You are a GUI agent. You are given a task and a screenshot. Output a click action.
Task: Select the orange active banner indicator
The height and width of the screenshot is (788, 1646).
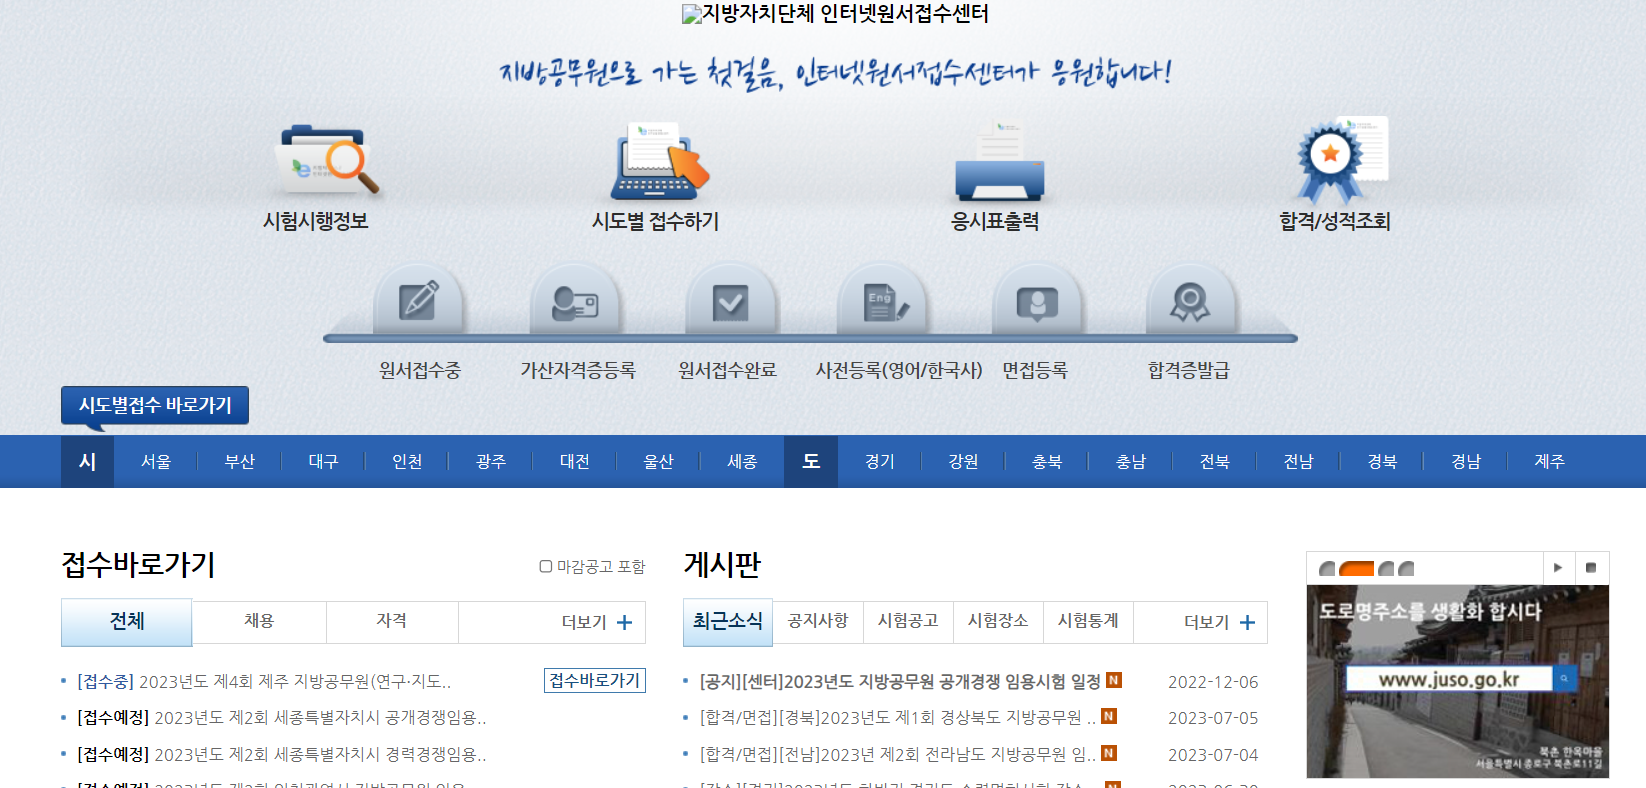[1356, 569]
